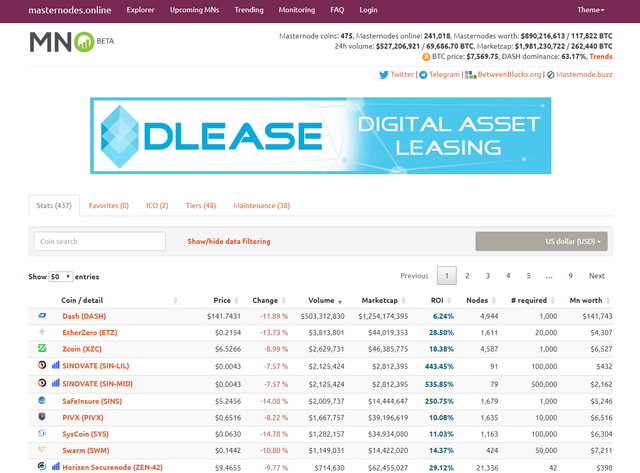The image size is (640, 473).
Task: Open the Theme dropdown menu
Action: (591, 10)
